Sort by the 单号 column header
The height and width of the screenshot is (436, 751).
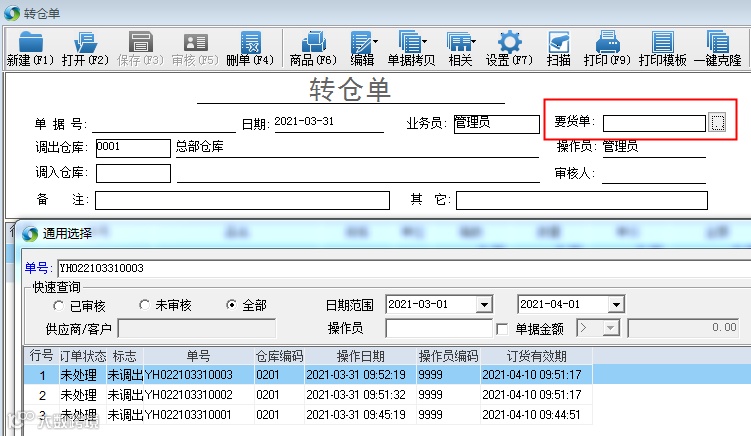point(199,356)
